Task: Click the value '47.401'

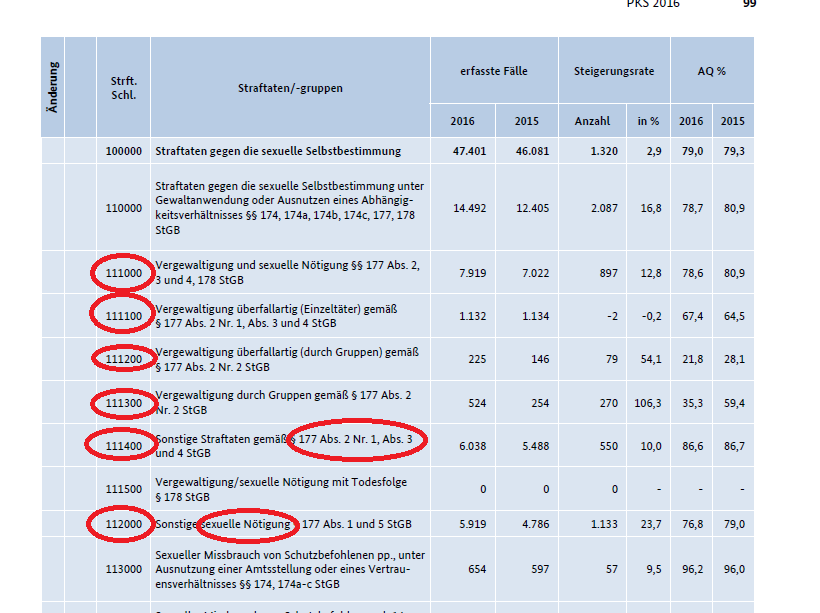Action: (x=469, y=151)
